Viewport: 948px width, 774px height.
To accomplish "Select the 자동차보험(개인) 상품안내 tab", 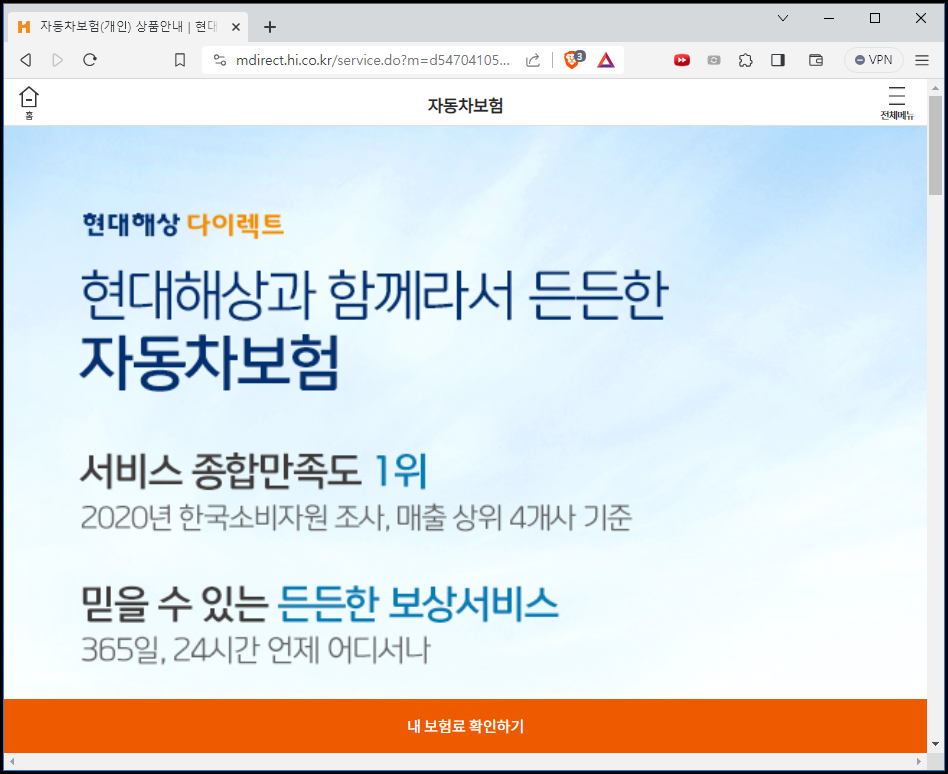I will click(128, 27).
